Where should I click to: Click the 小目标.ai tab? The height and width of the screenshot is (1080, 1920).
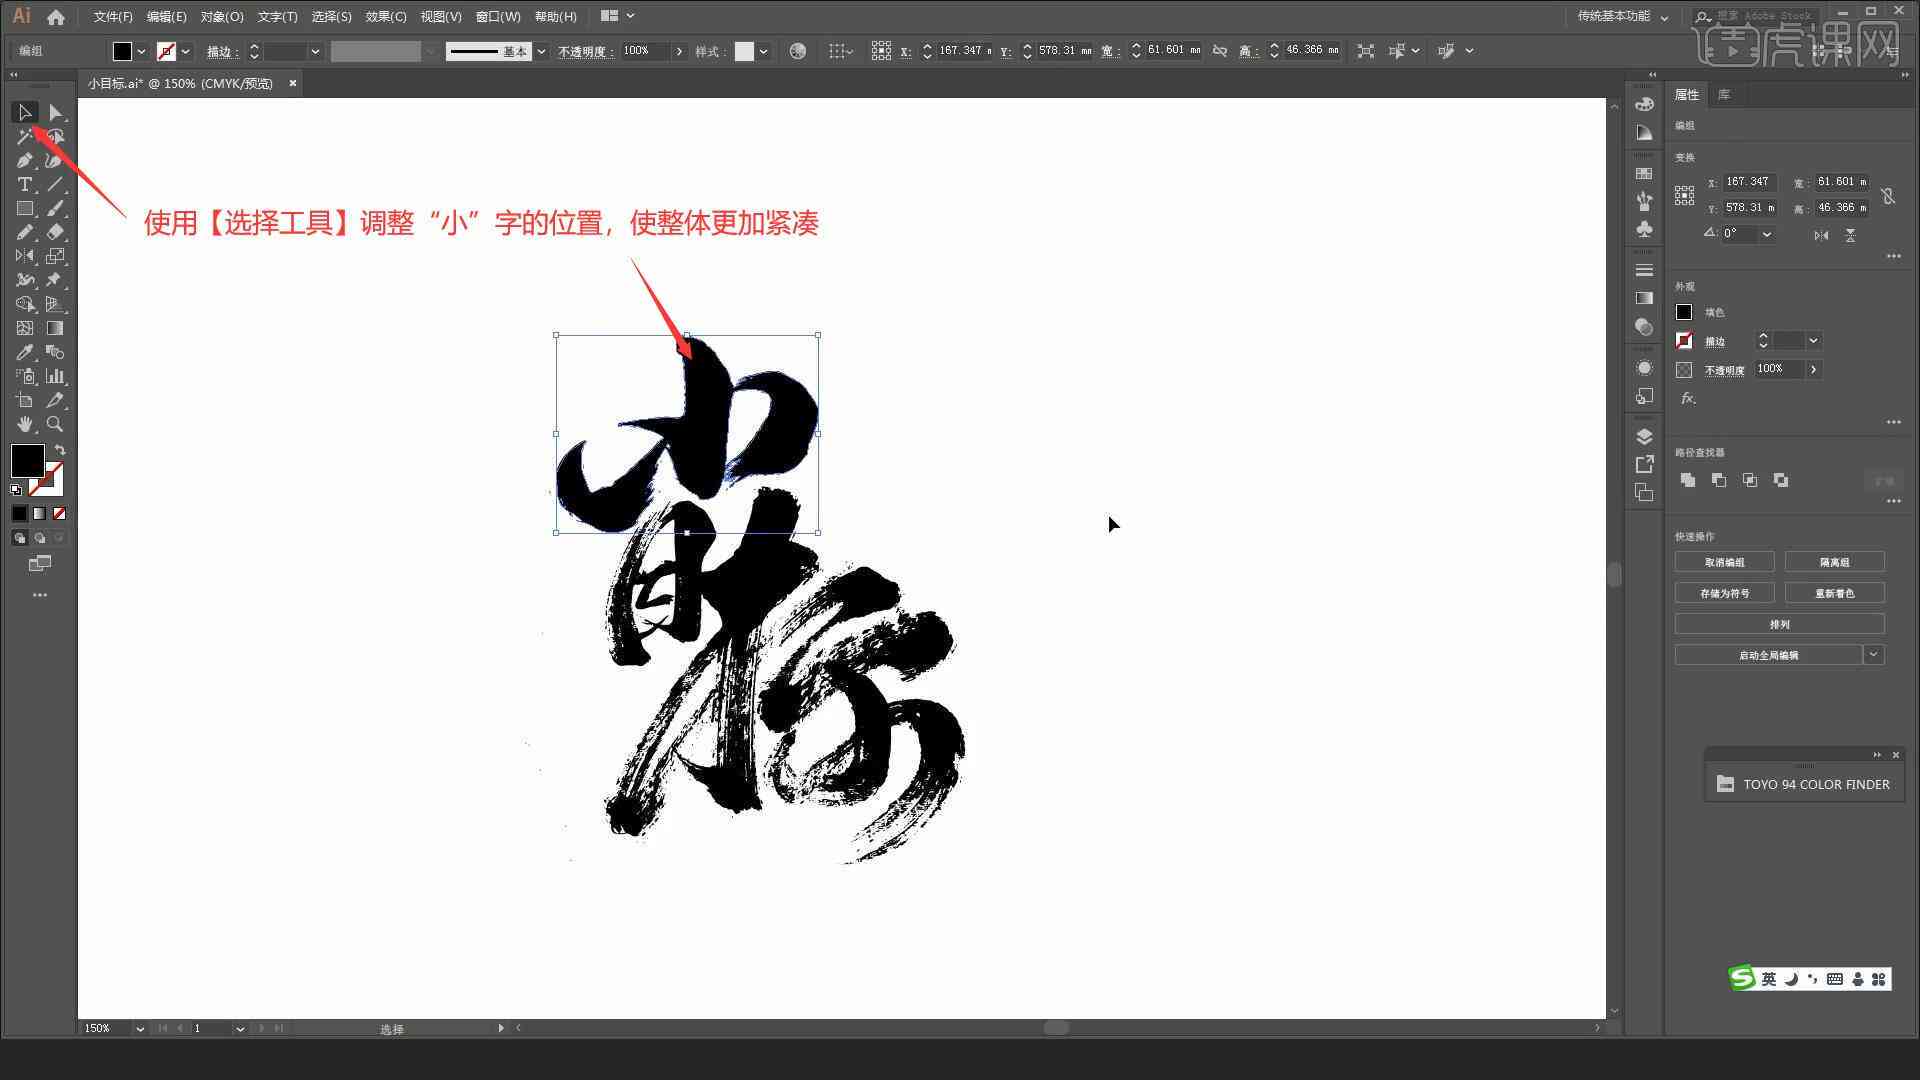click(183, 82)
